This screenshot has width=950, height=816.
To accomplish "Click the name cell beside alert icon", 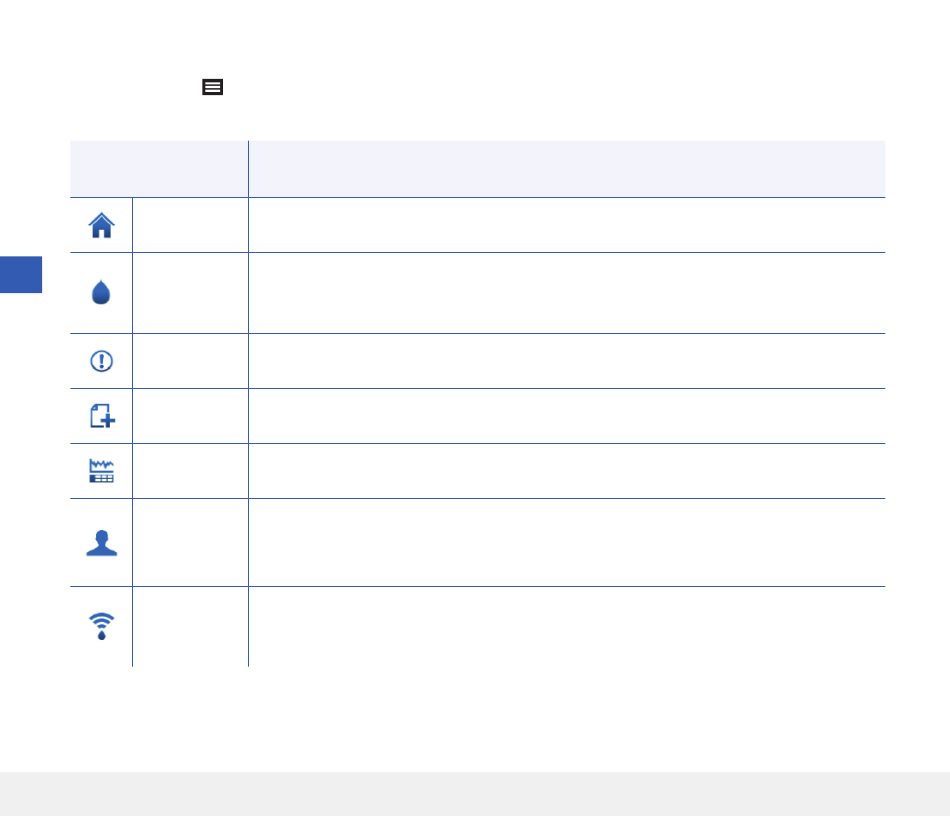I will pos(190,361).
